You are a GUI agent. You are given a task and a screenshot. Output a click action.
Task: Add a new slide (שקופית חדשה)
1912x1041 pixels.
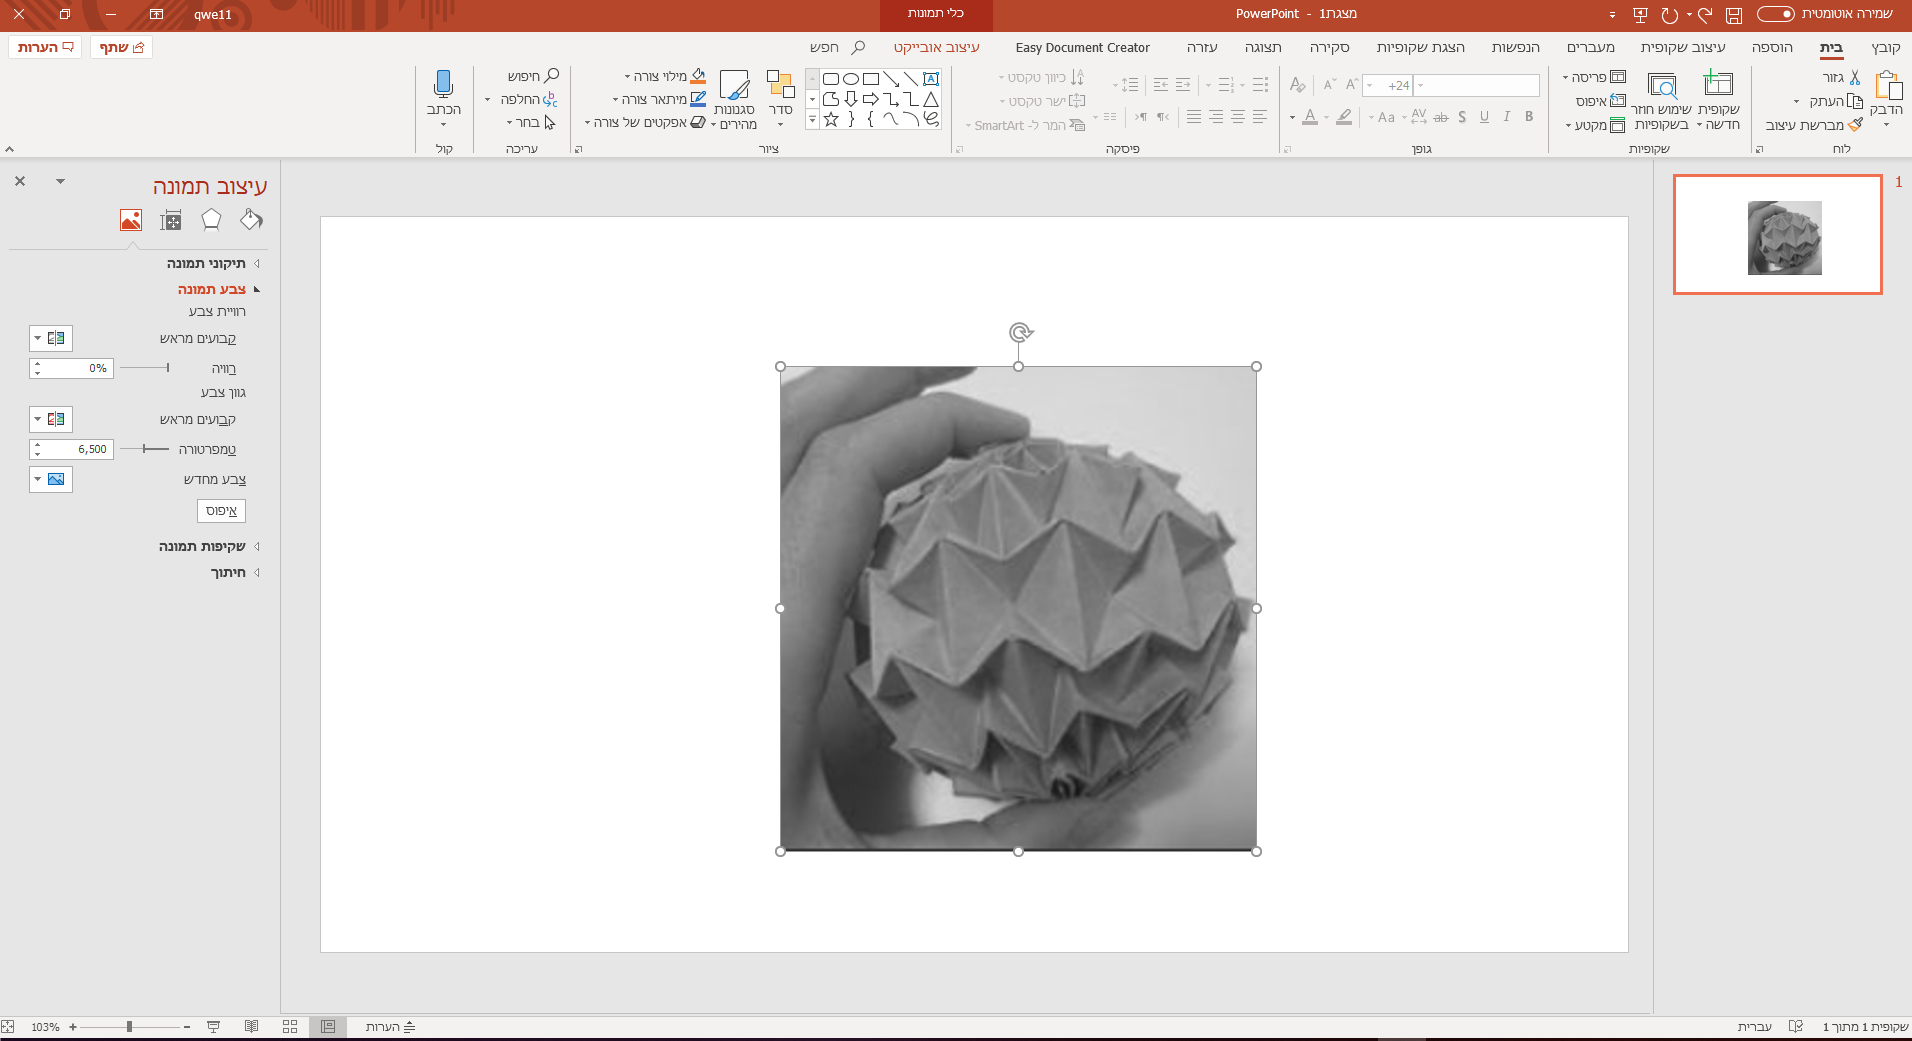coord(1718,100)
